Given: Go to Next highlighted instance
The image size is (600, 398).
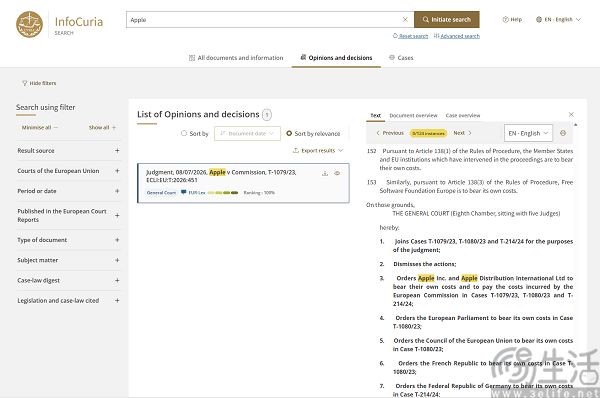Looking at the screenshot, I should pyautogui.click(x=462, y=133).
